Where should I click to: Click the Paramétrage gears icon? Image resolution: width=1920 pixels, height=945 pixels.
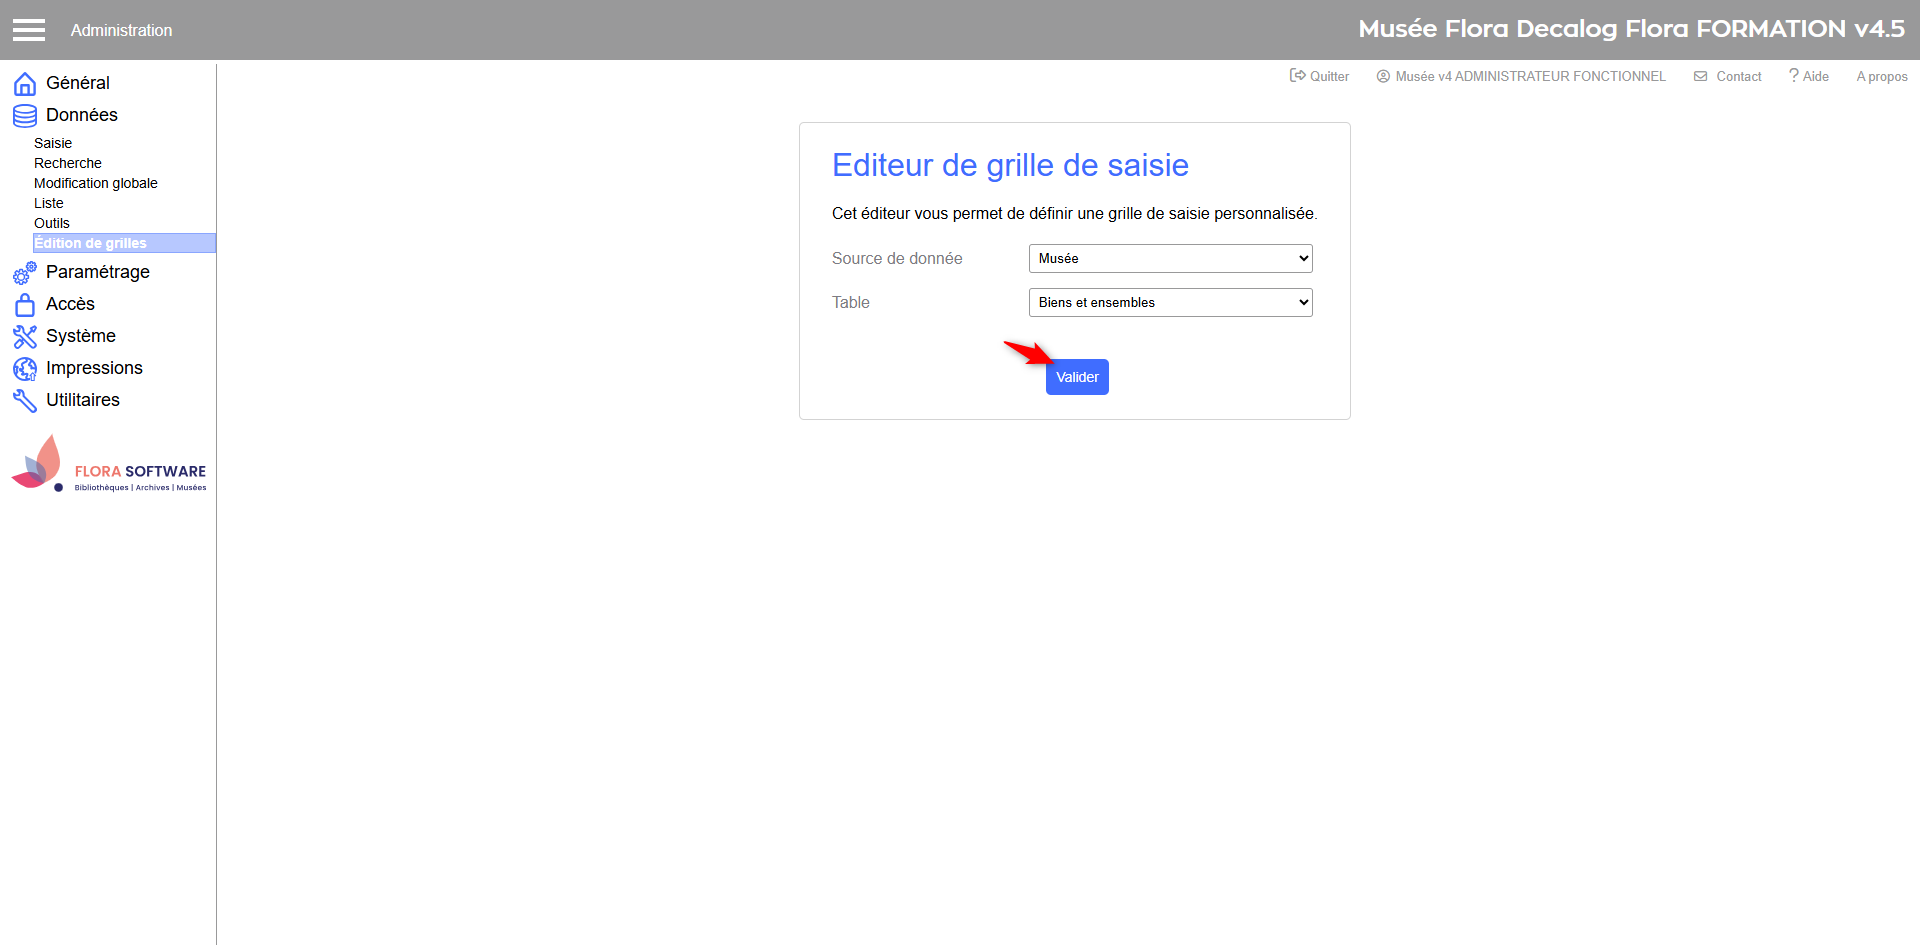25,273
